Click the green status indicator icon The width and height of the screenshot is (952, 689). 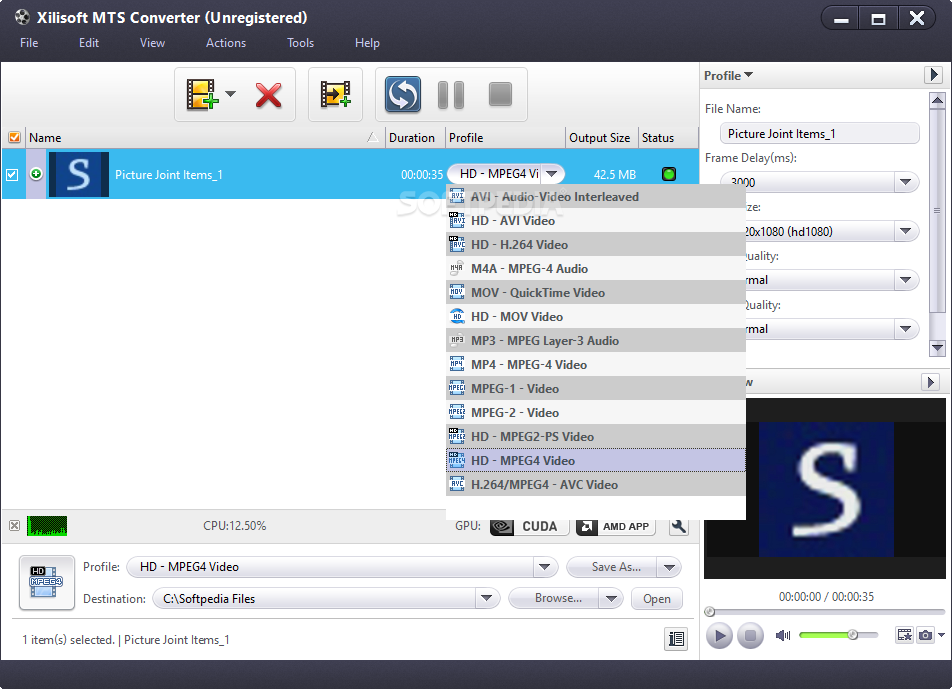(x=668, y=175)
